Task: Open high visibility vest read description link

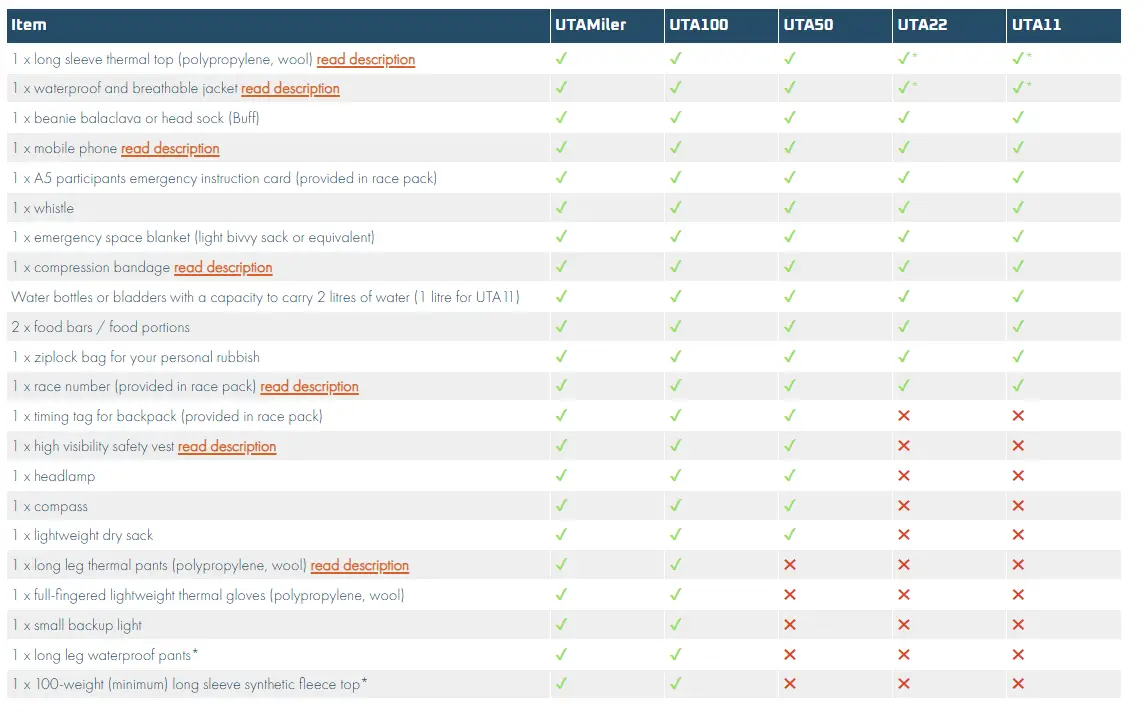Action: pos(227,446)
